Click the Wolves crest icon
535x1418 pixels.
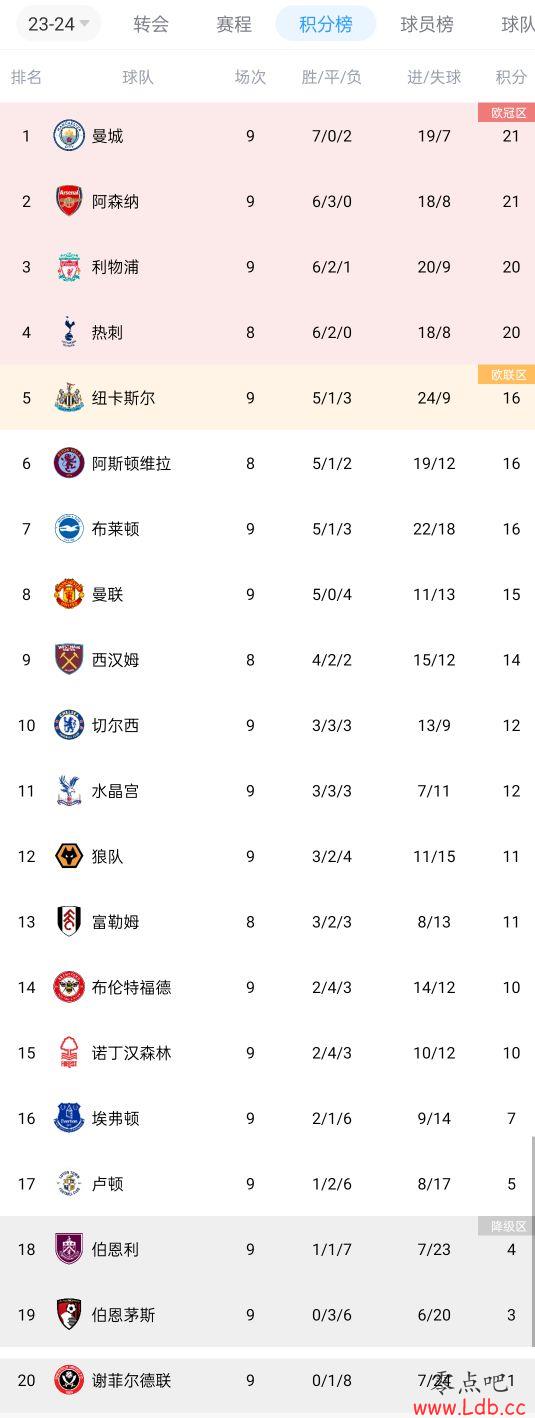coord(69,856)
